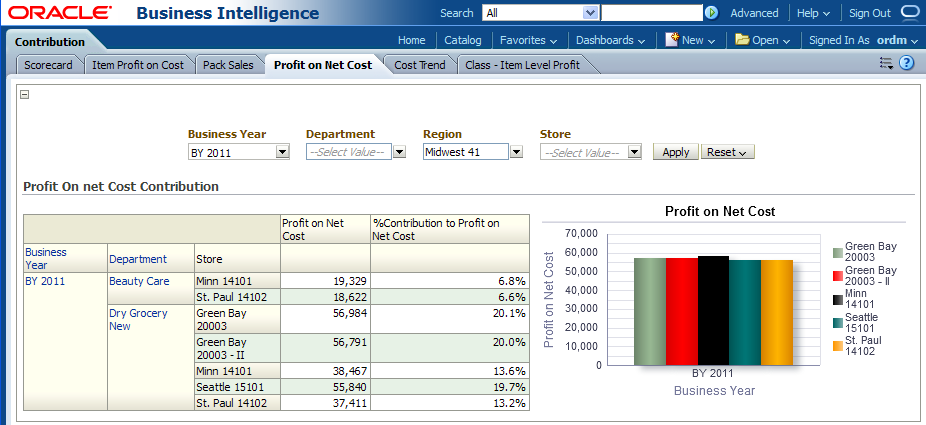
Task: Click inside the search text field
Action: tap(650, 13)
